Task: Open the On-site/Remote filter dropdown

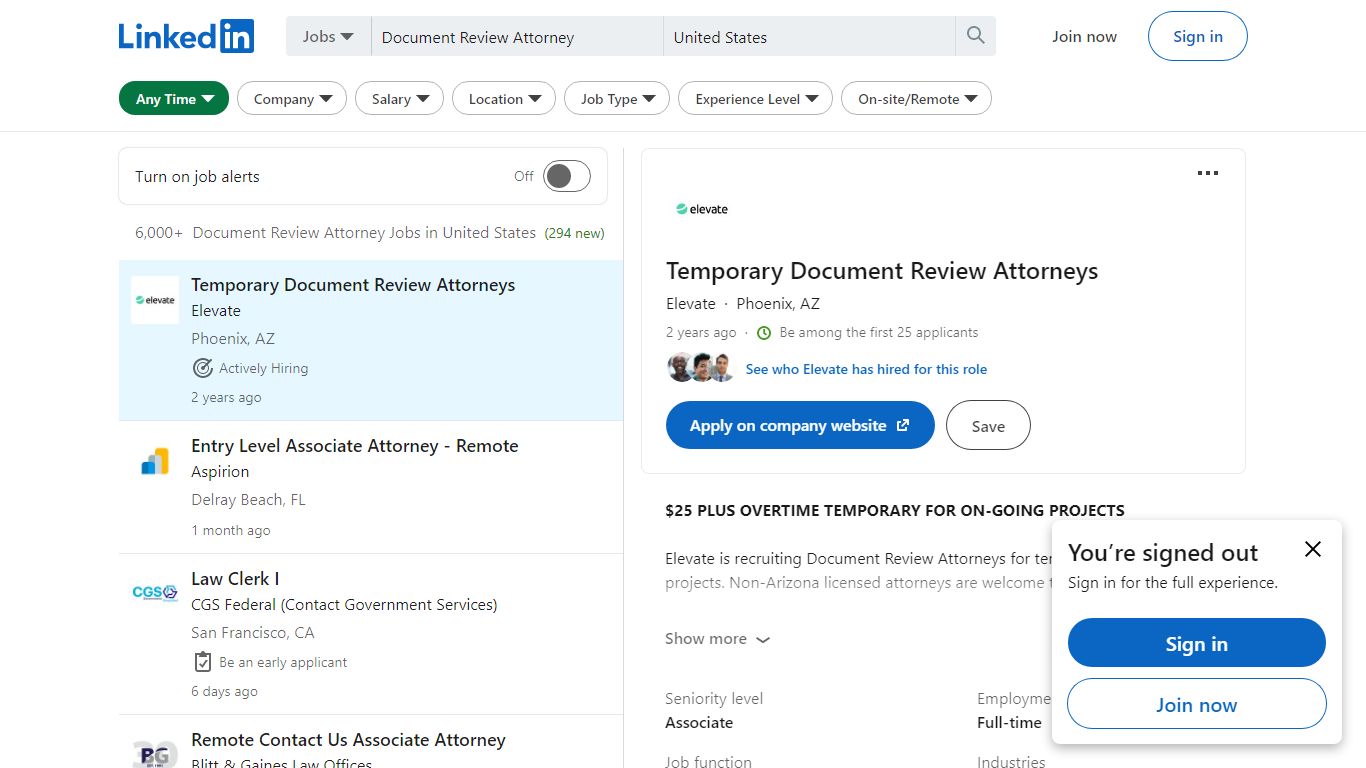Action: (916, 98)
